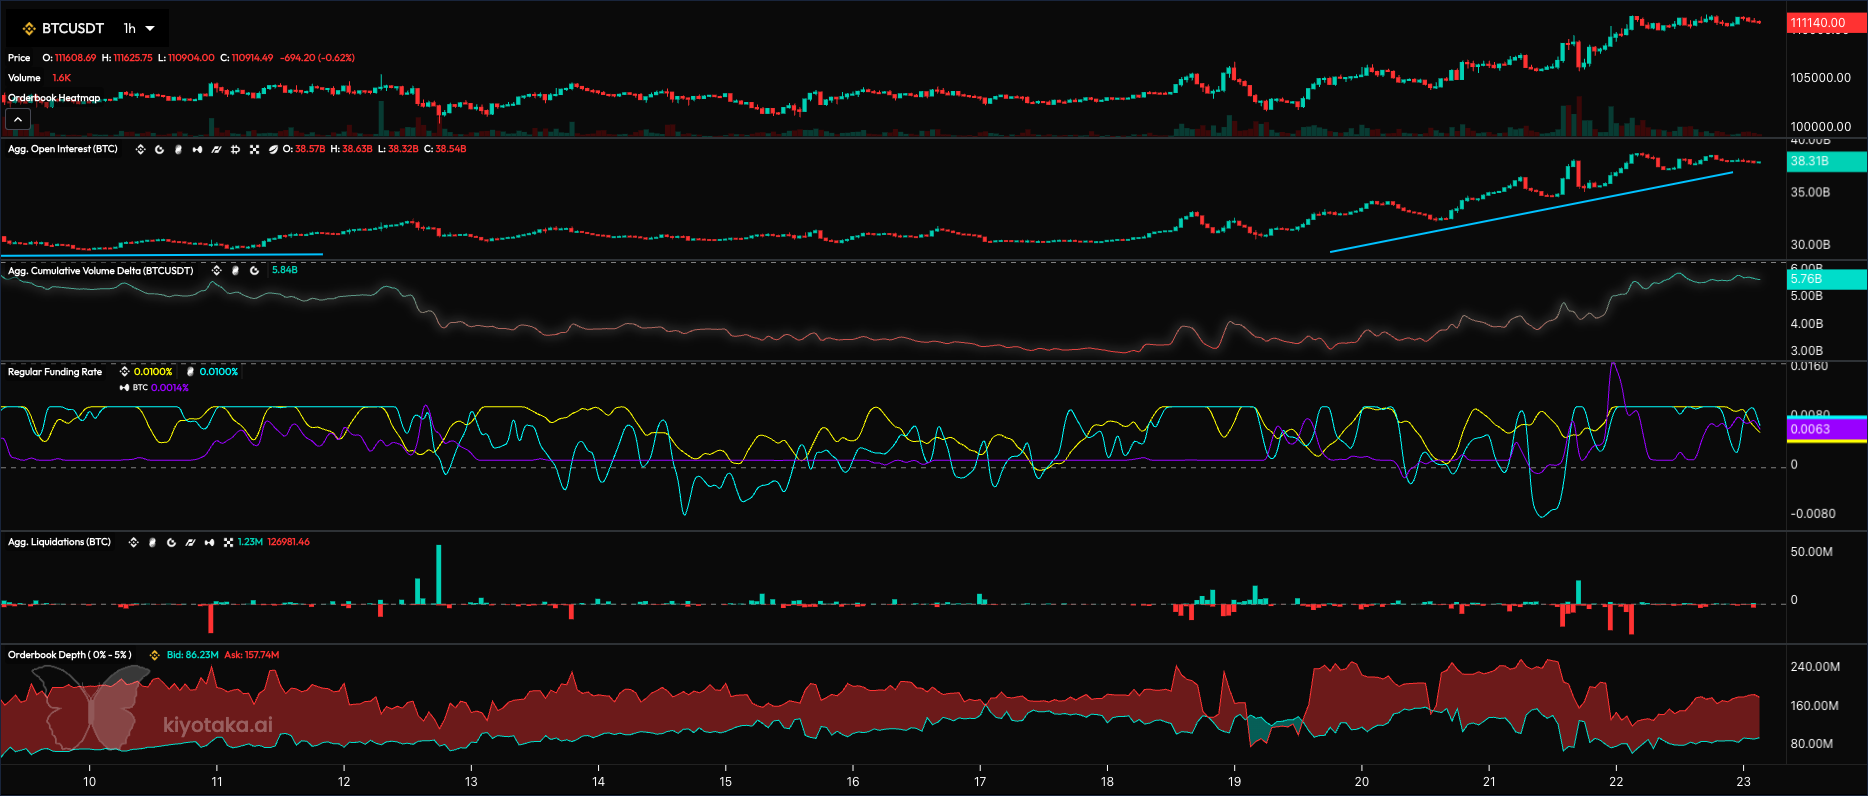Click the green 1.23M liquidations value
Viewport: 1868px width, 796px height.
[x=250, y=542]
